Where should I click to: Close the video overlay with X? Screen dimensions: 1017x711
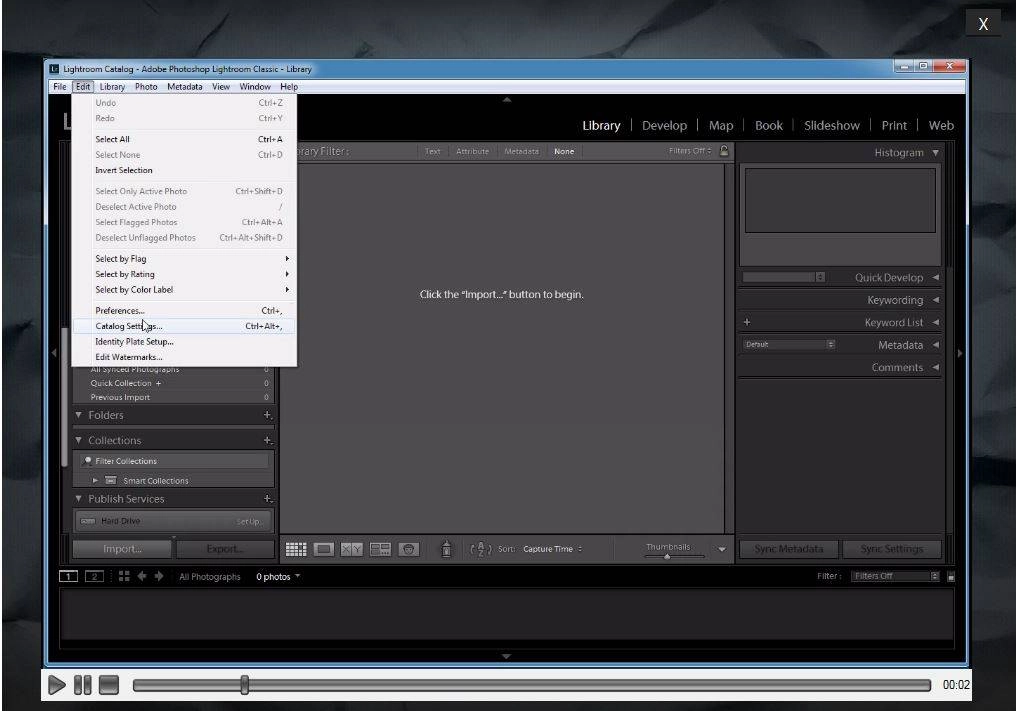[983, 24]
